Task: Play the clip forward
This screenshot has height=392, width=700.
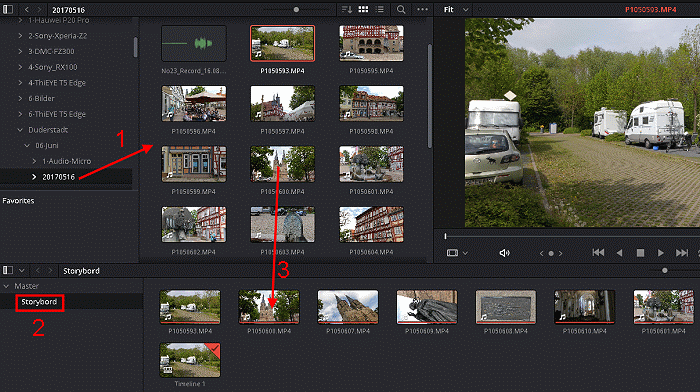Action: pos(661,253)
